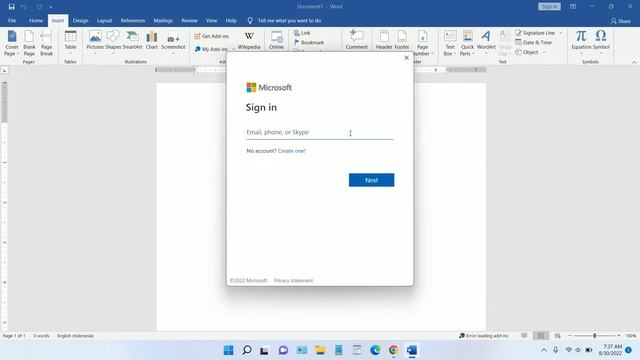640x360 pixels.
Task: Insert WordArt
Action: tap(486, 42)
